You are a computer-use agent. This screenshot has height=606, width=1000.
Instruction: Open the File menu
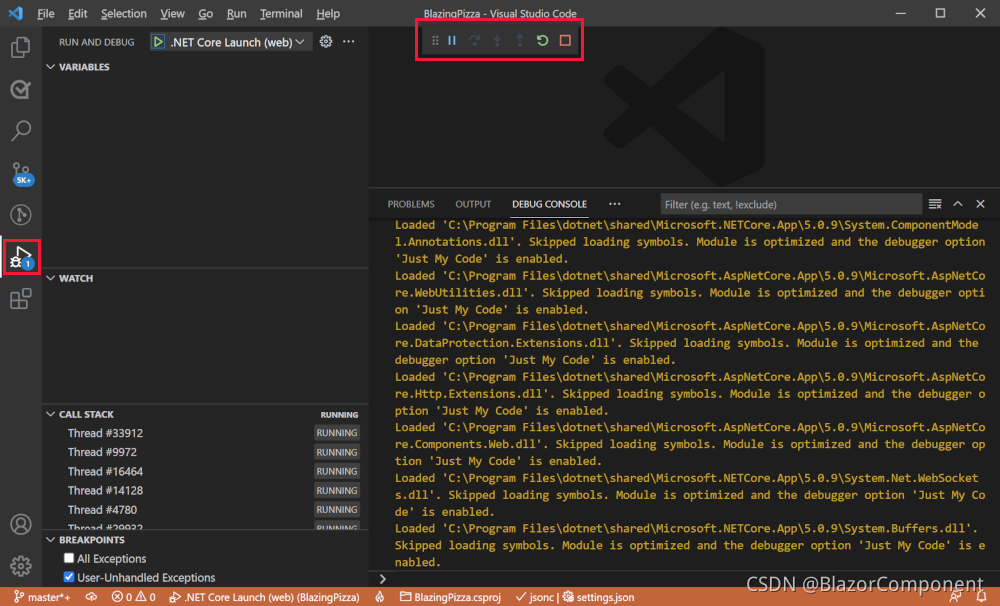(45, 13)
